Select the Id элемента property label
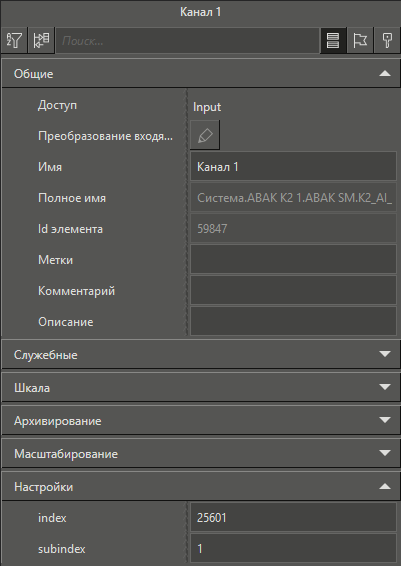 [70, 229]
